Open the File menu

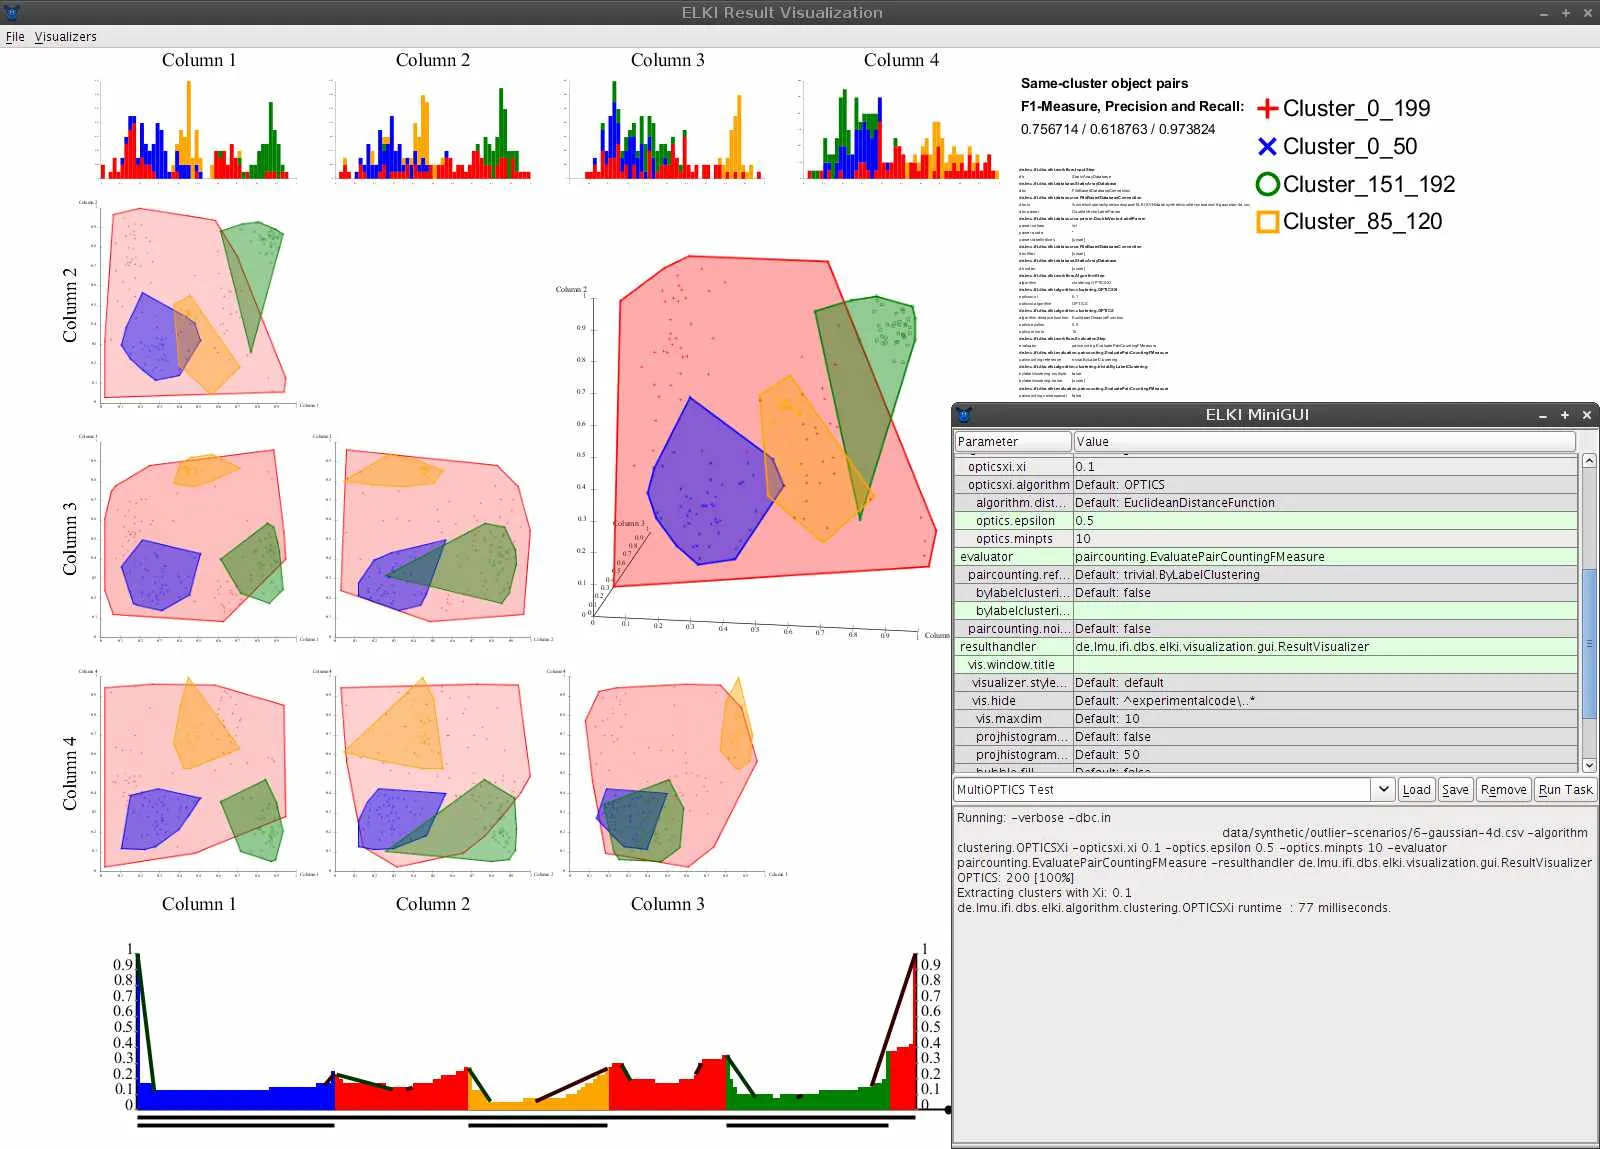(x=15, y=36)
